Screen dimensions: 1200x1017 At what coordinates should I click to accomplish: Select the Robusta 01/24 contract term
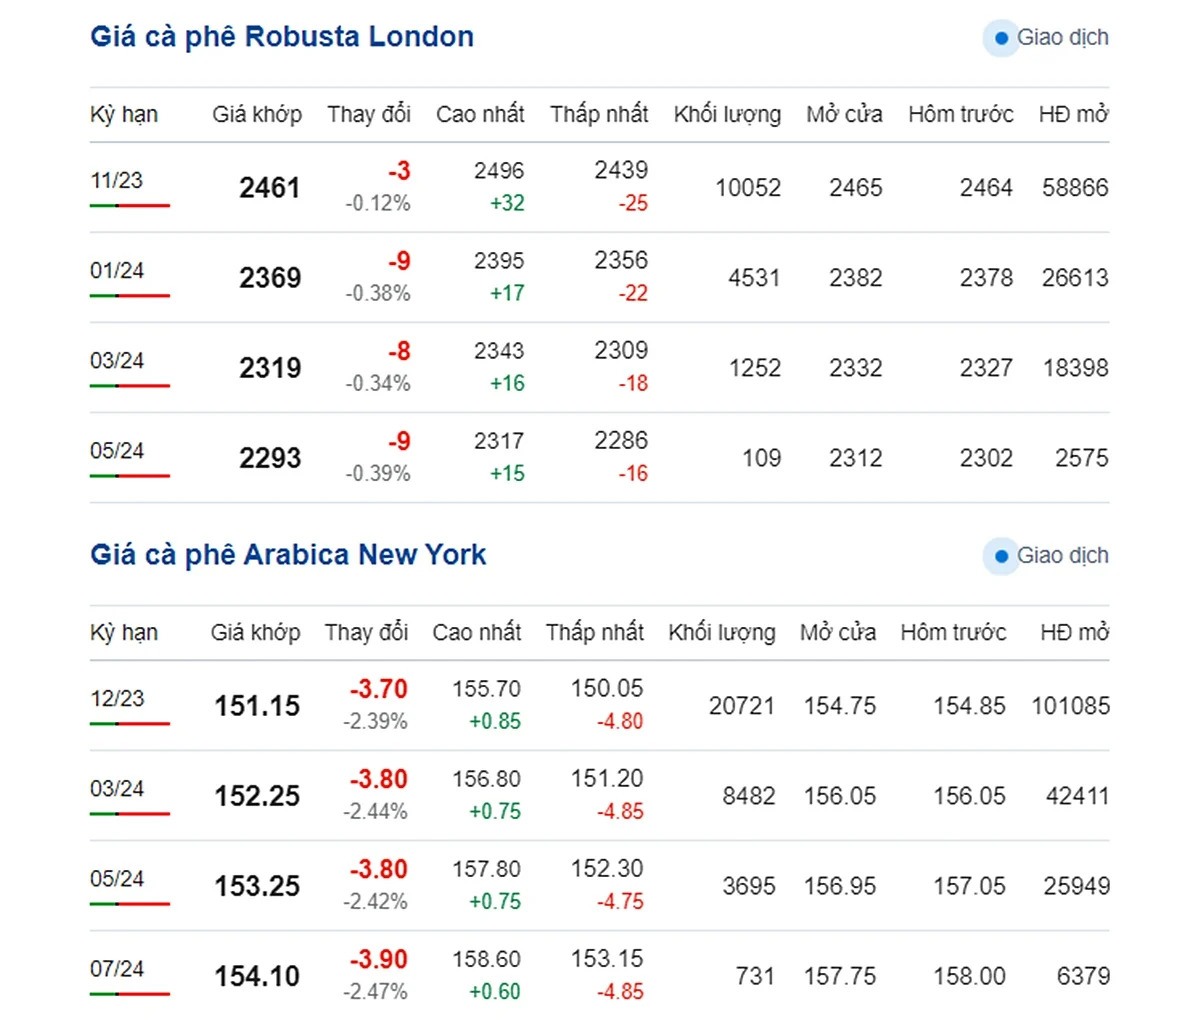[x=117, y=271]
